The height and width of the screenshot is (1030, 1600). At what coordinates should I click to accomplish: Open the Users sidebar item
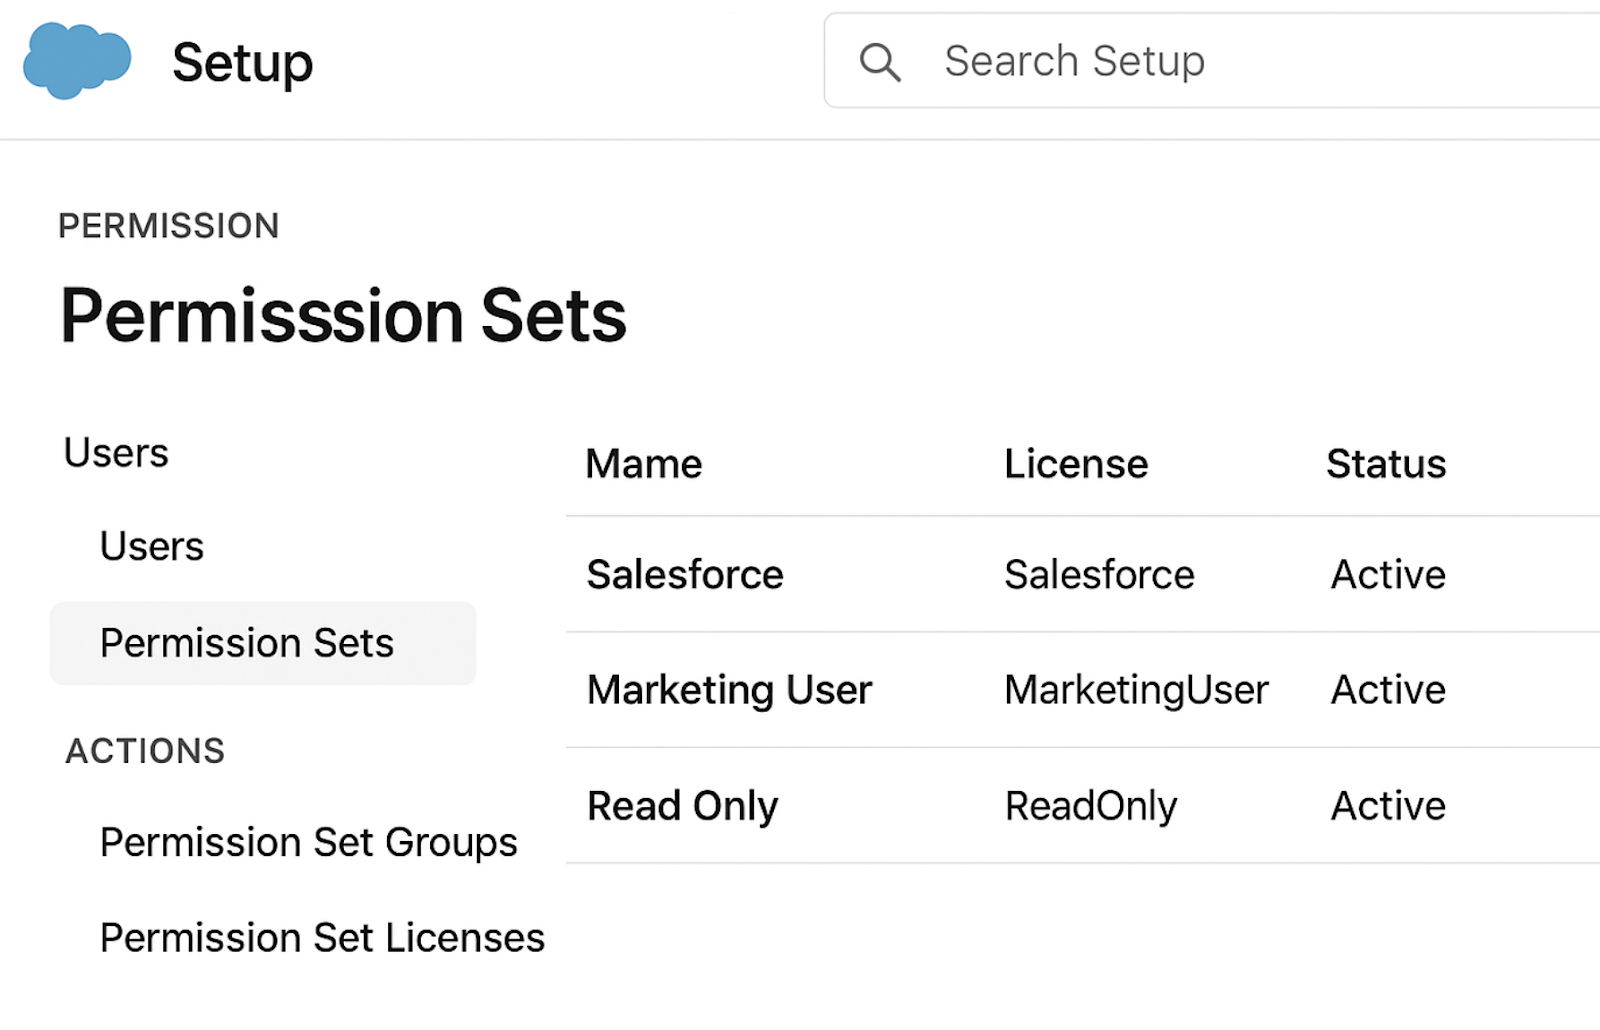click(151, 546)
